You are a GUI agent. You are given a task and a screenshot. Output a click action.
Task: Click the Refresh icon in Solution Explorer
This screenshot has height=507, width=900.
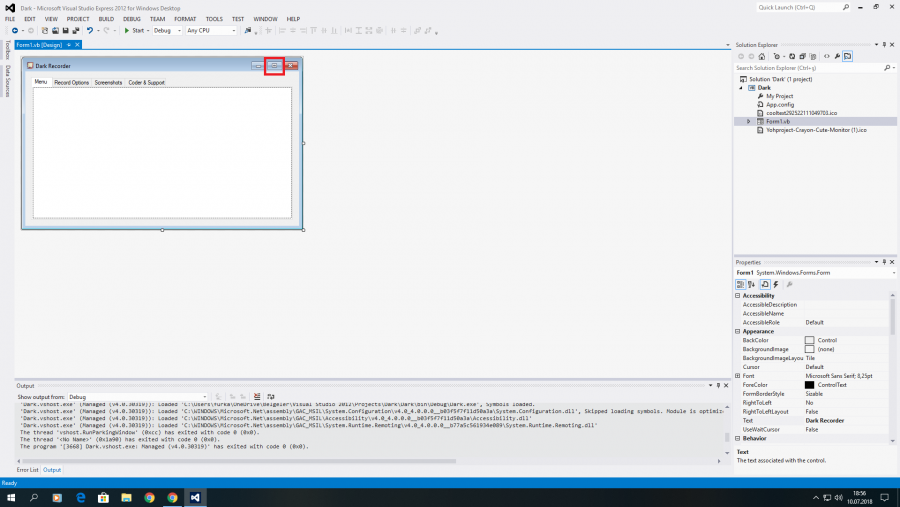792,56
